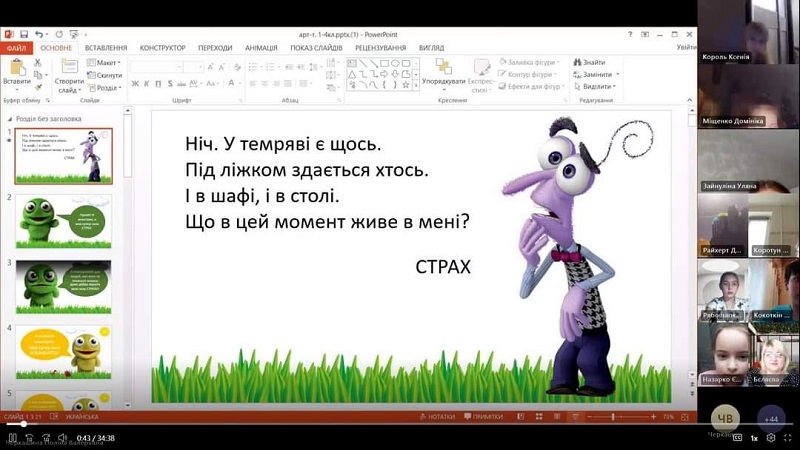This screenshot has width=800, height=450.
Task: Pause the video playback
Action: click(13, 438)
